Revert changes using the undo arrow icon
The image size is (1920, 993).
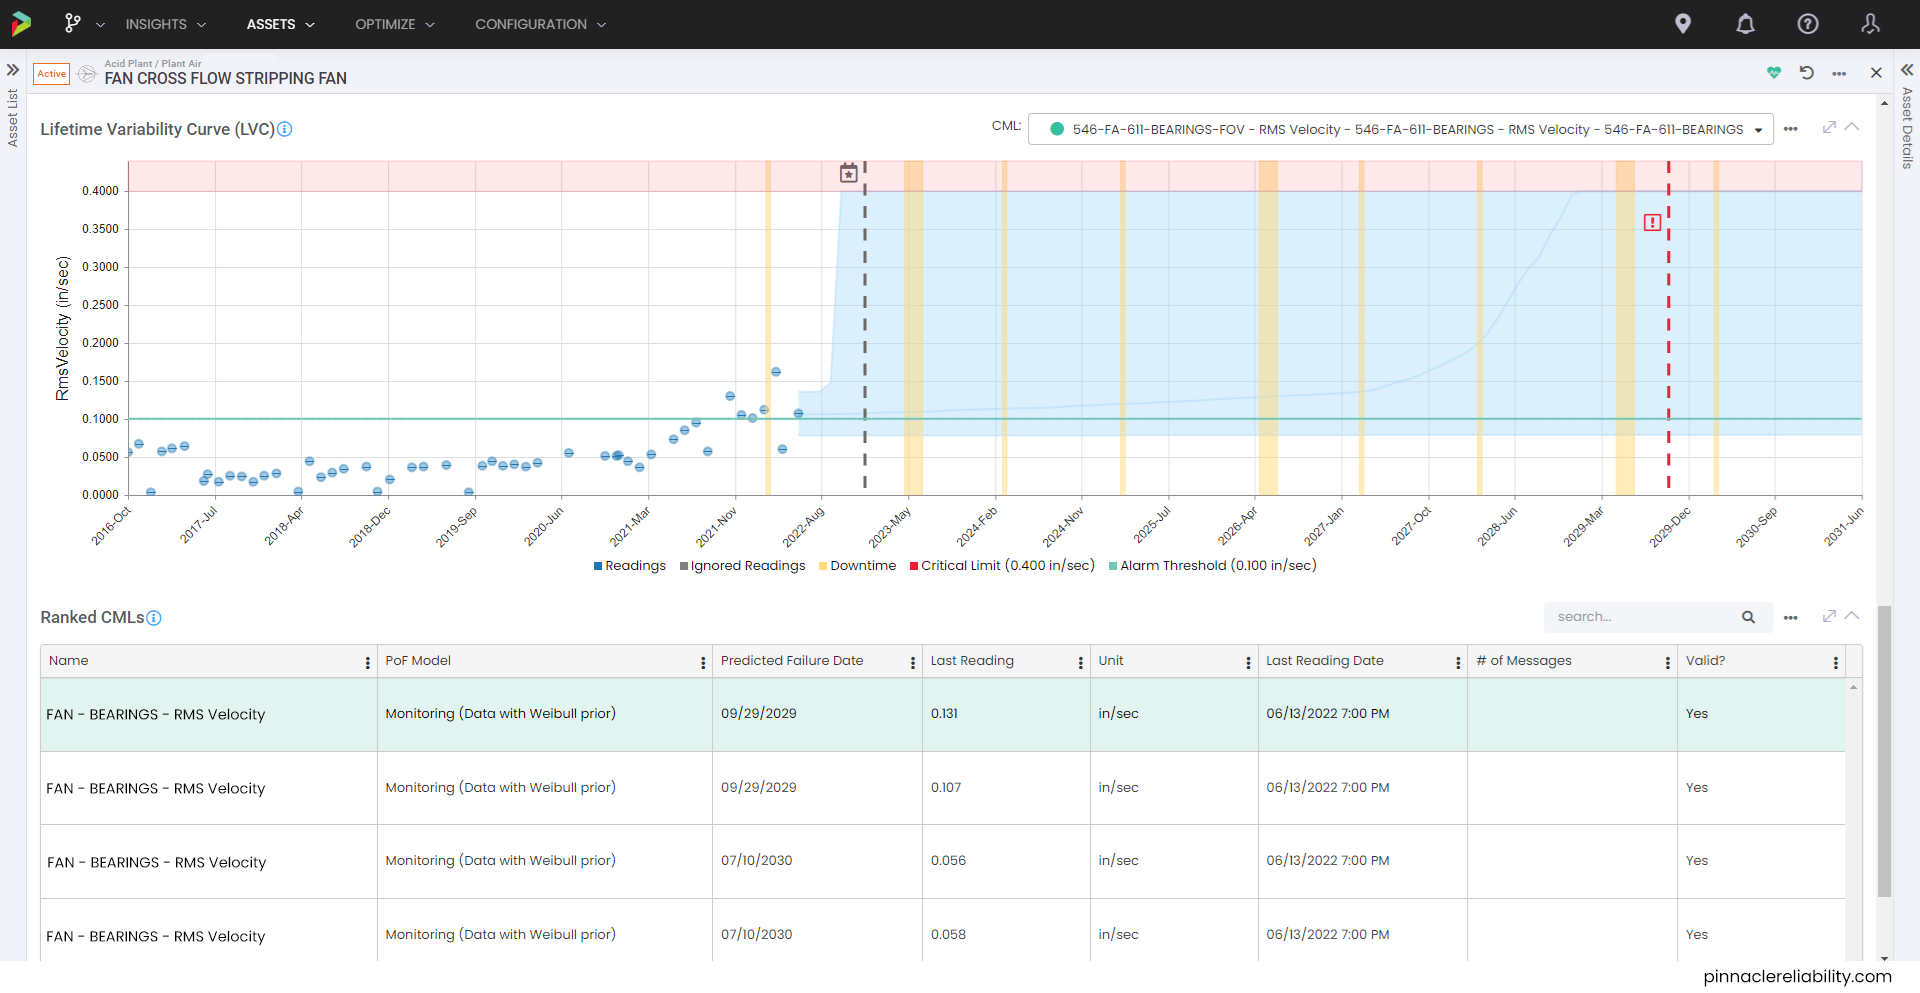[1807, 73]
